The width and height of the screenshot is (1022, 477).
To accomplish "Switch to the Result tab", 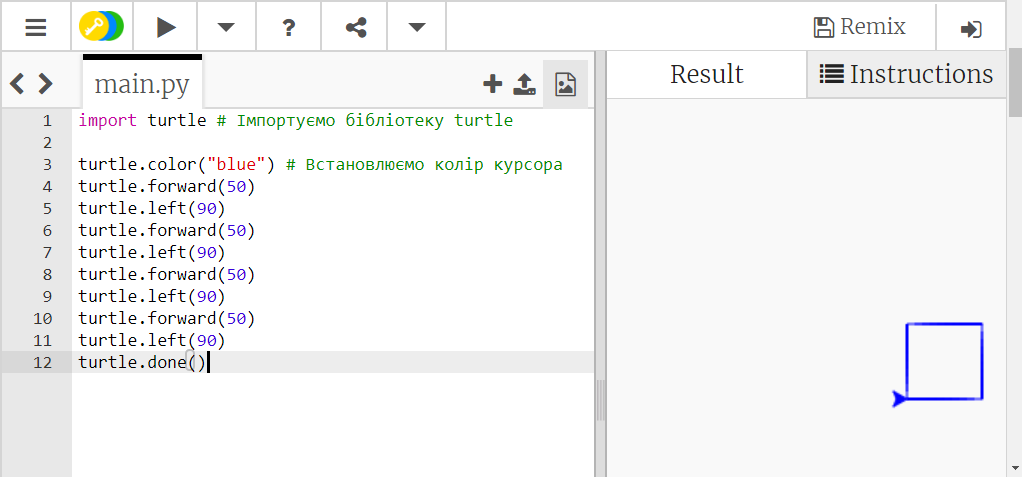I will coord(707,74).
